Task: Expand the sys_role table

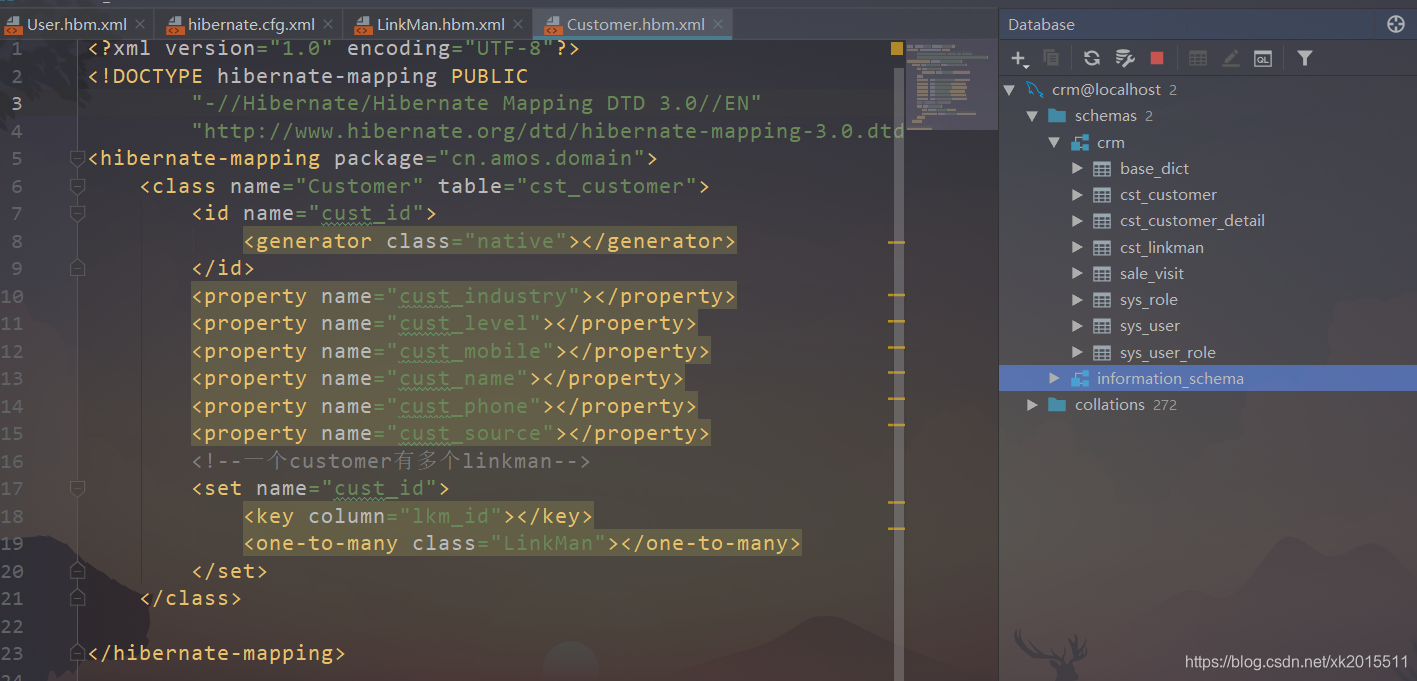Action: 1077,300
